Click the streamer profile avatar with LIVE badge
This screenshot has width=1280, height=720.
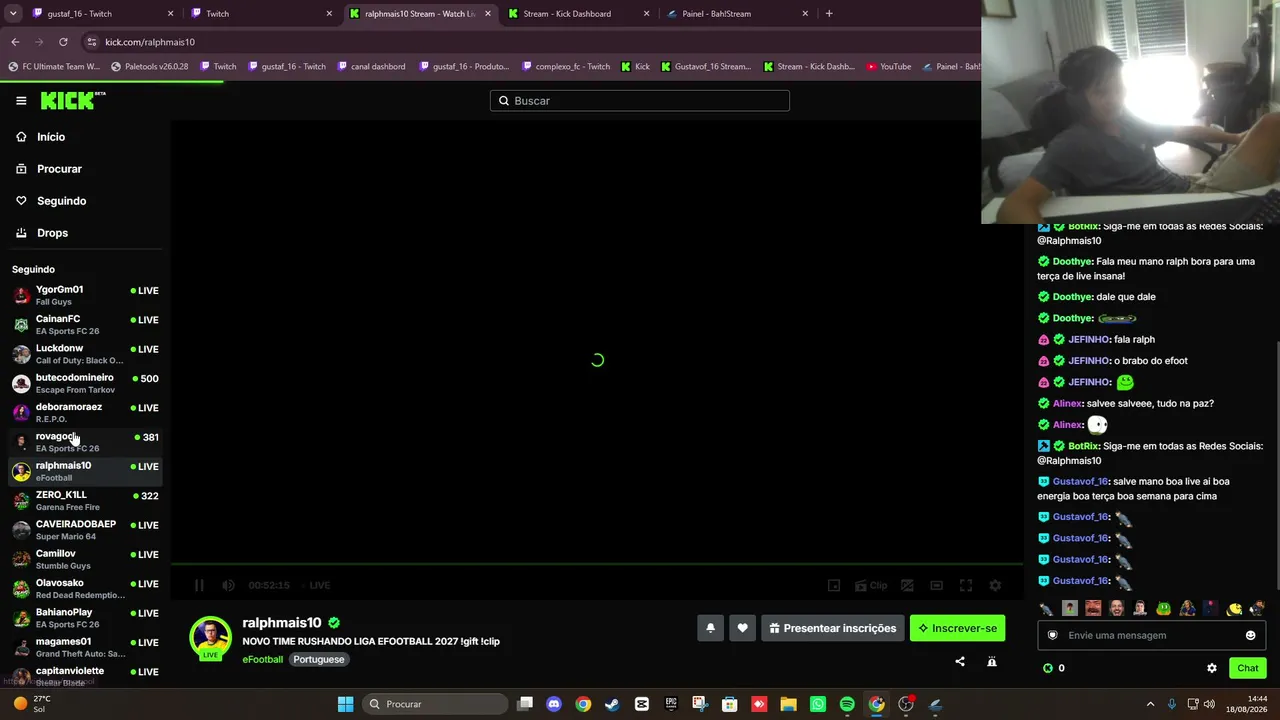point(210,639)
